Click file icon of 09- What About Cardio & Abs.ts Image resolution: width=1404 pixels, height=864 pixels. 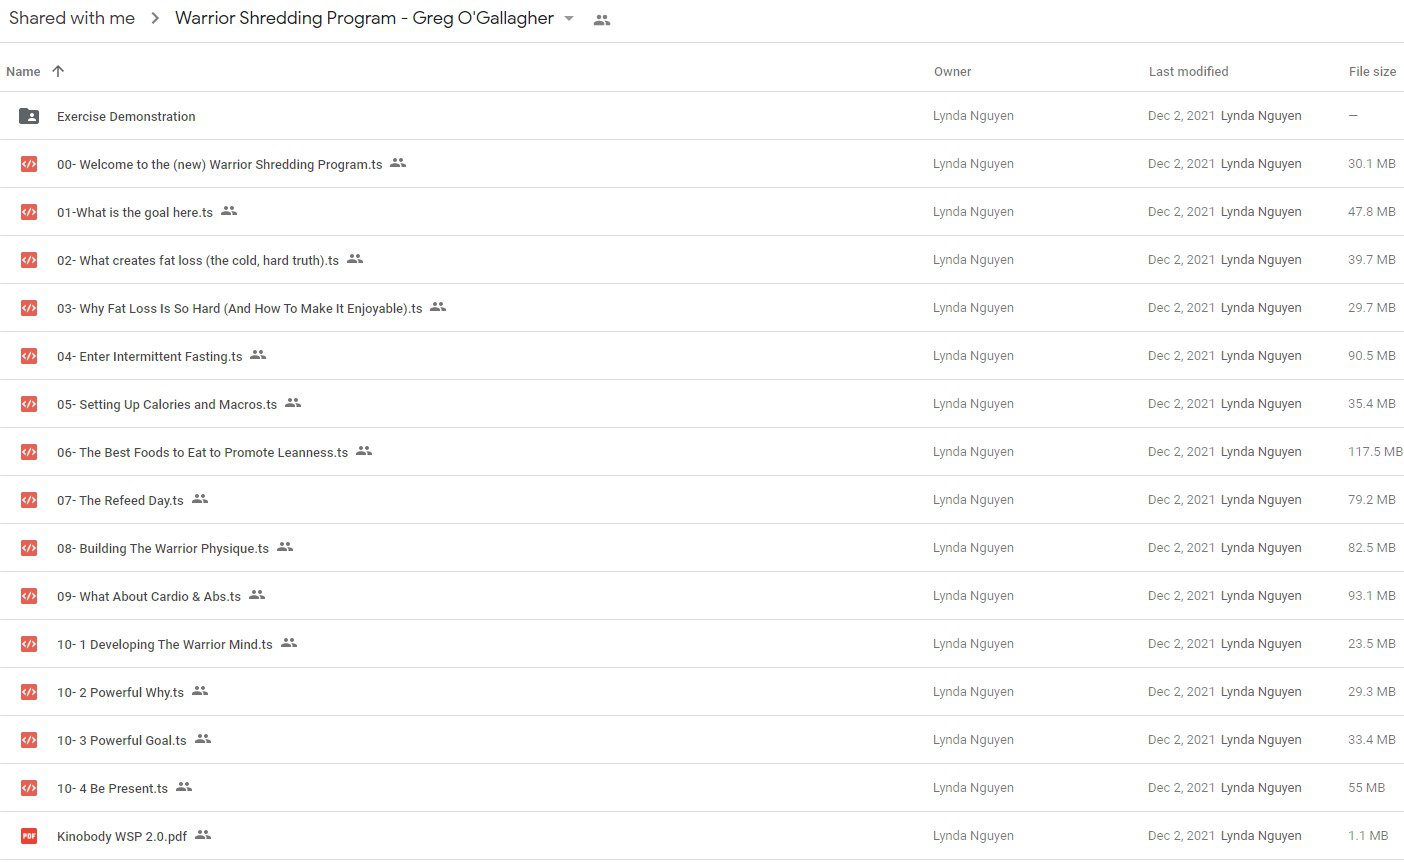29,596
